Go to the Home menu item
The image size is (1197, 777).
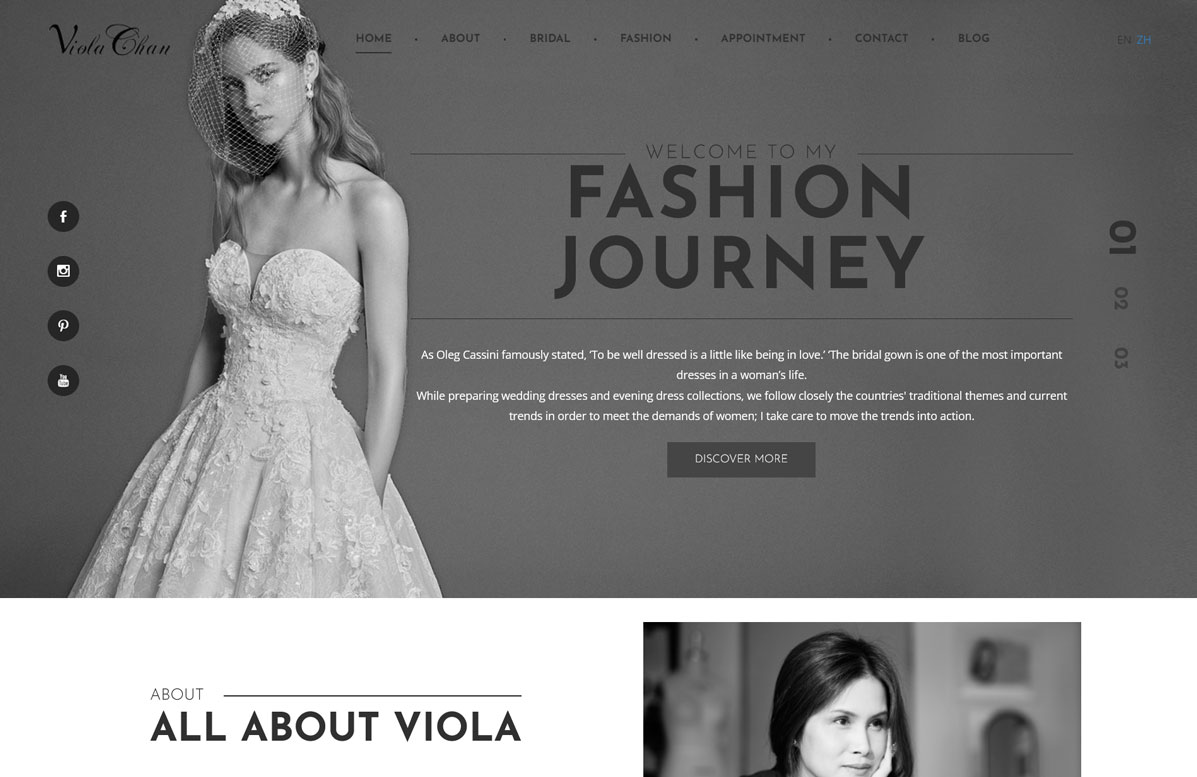(x=373, y=38)
